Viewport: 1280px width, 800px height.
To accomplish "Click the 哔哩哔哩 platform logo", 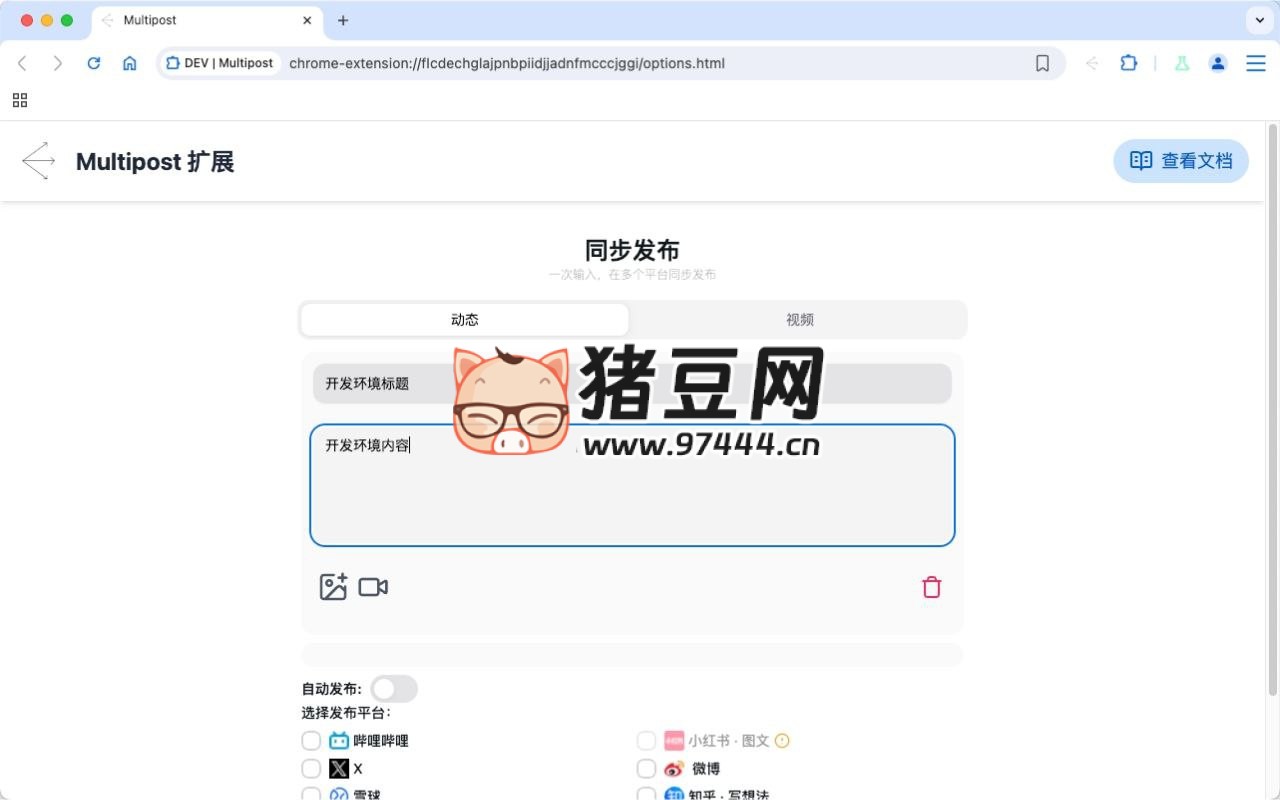I will tap(339, 741).
